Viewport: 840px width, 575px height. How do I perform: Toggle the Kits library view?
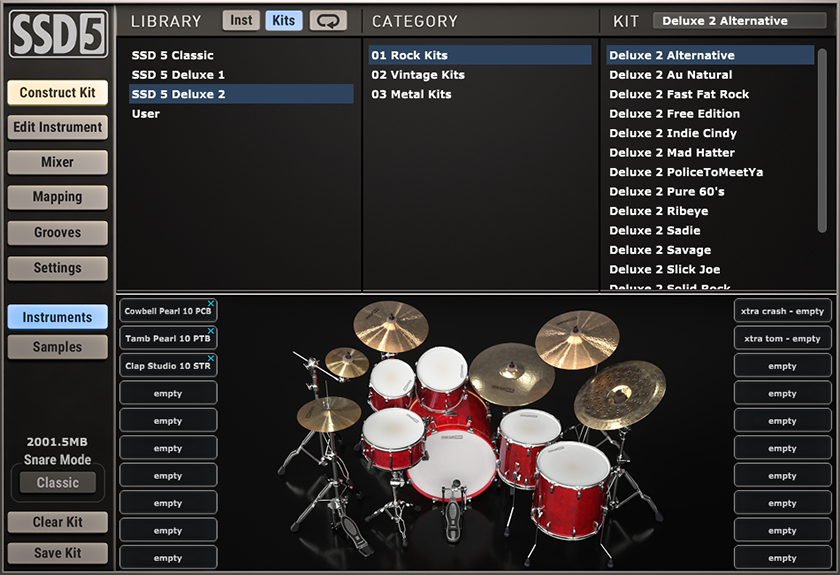pyautogui.click(x=283, y=21)
